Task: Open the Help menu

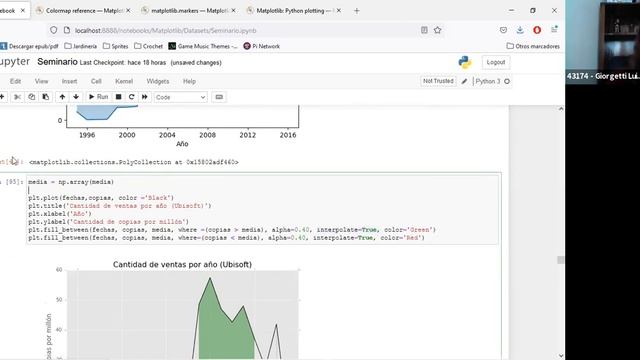Action: pyautogui.click(x=189, y=81)
